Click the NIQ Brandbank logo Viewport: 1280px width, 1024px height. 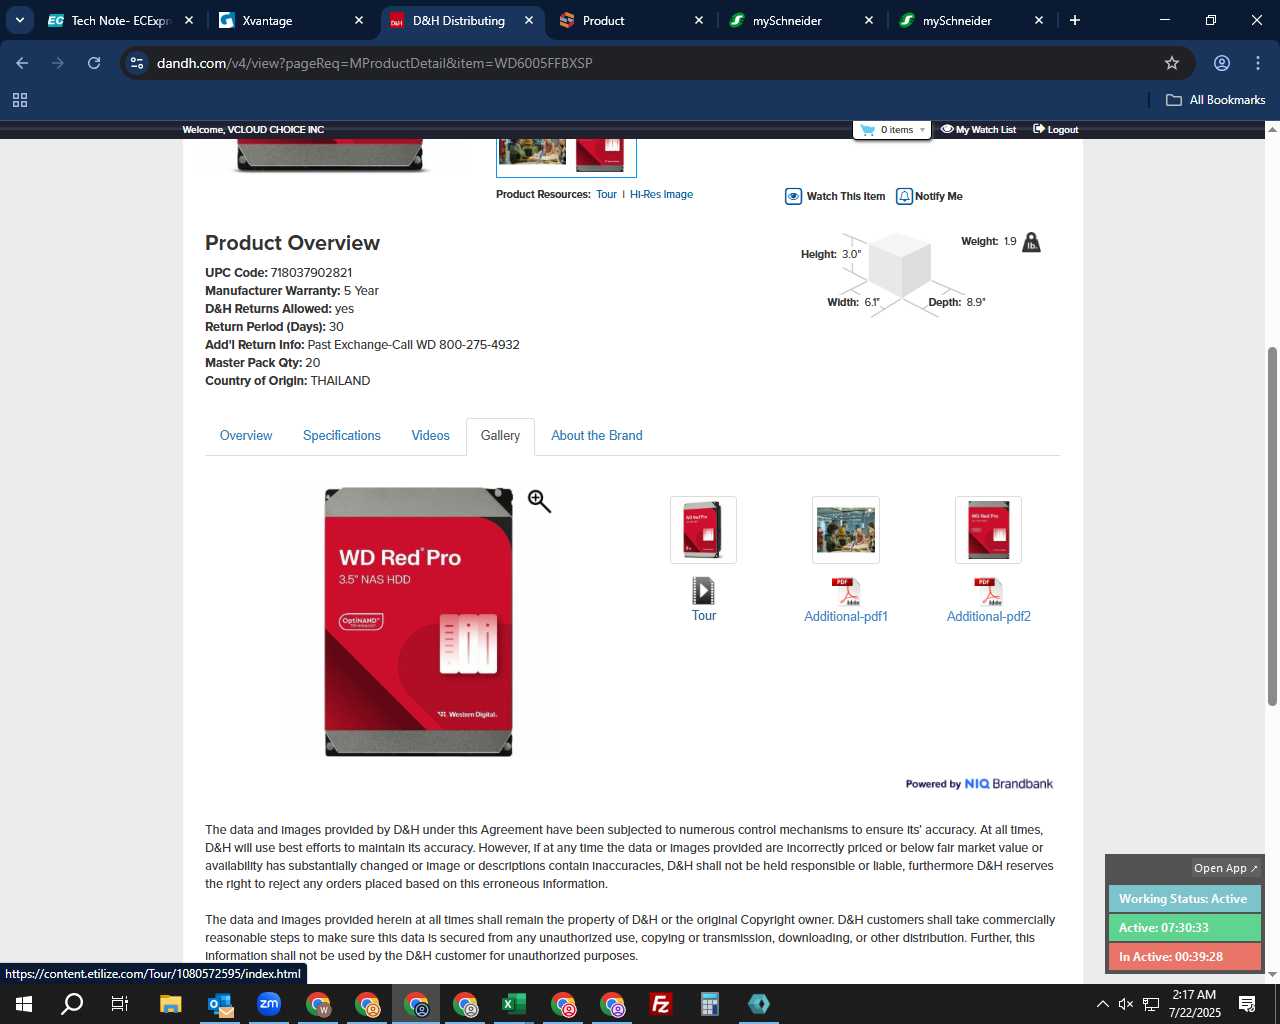(1008, 784)
